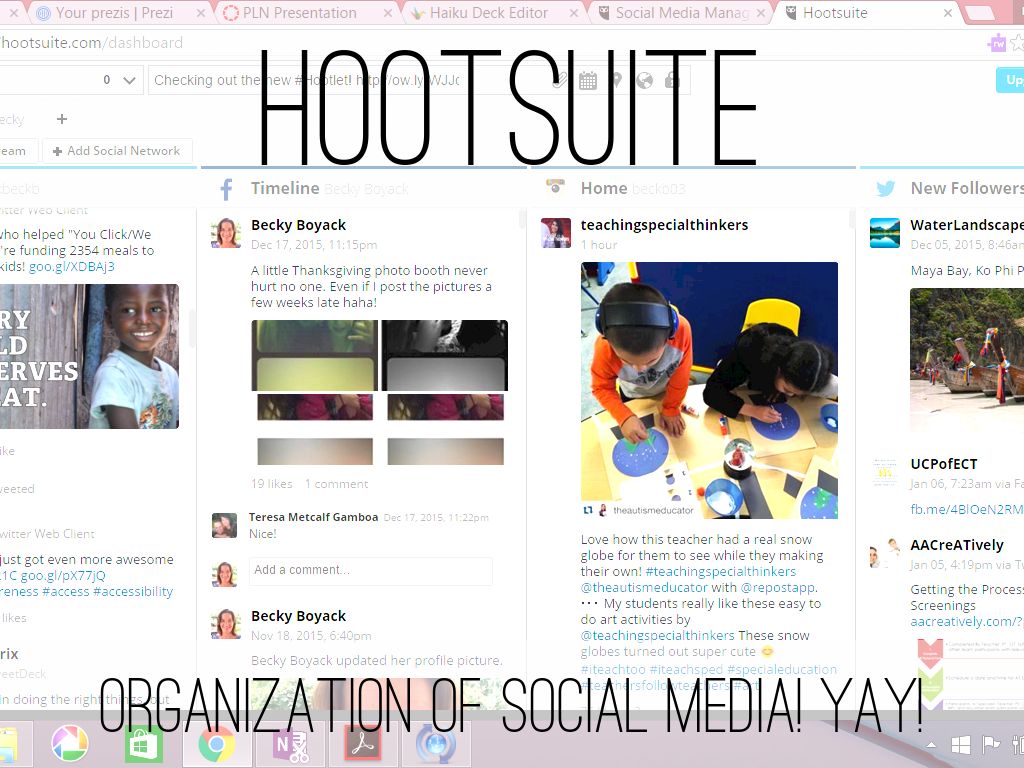
Task: Click the Instagram icon on Home stream header
Action: click(555, 188)
